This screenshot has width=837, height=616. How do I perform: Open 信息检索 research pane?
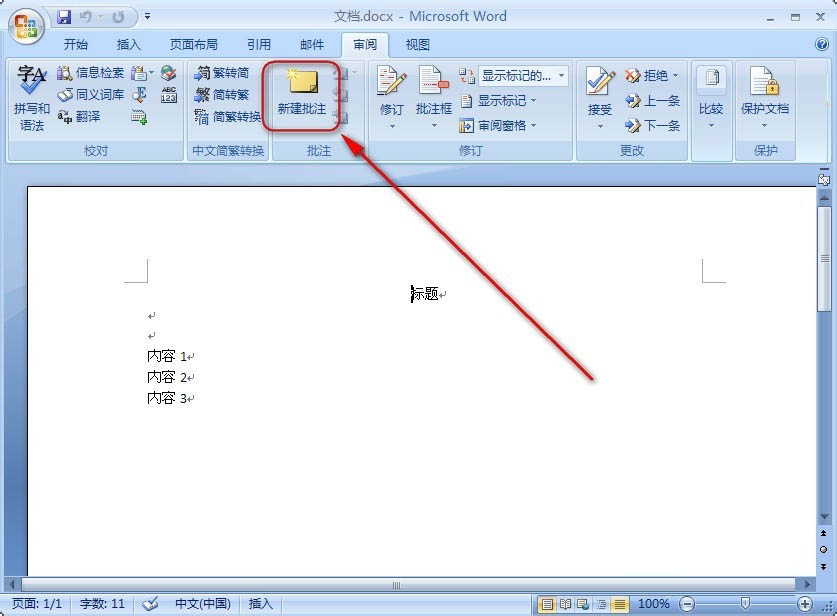[91, 73]
